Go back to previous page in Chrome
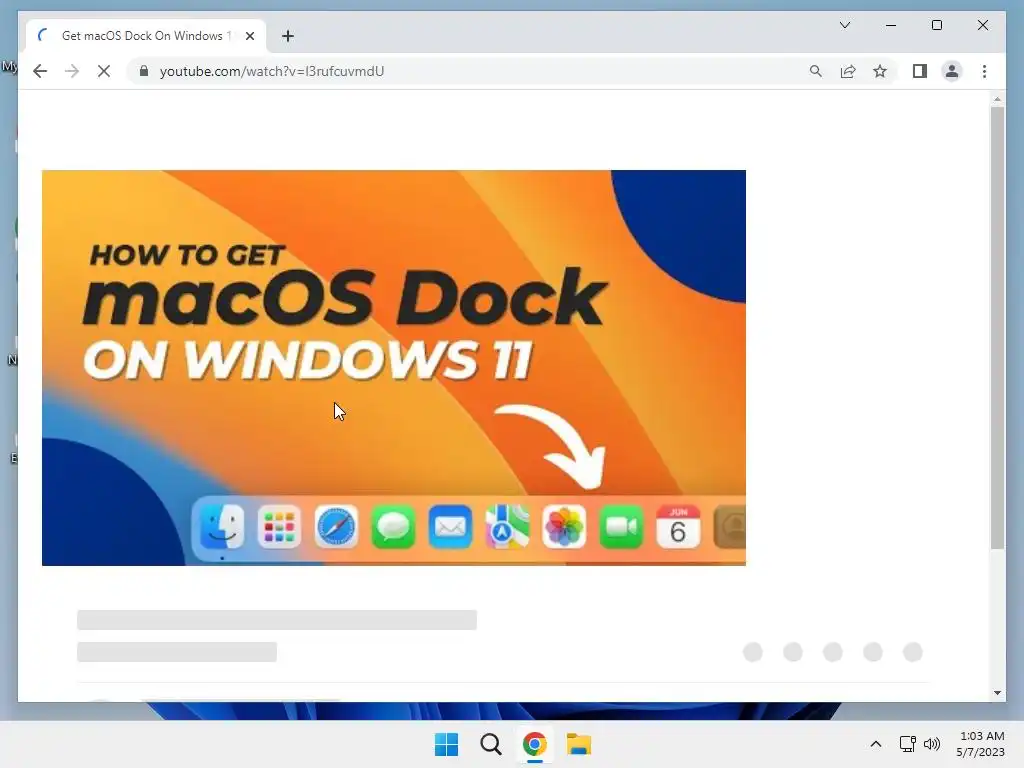 click(40, 71)
